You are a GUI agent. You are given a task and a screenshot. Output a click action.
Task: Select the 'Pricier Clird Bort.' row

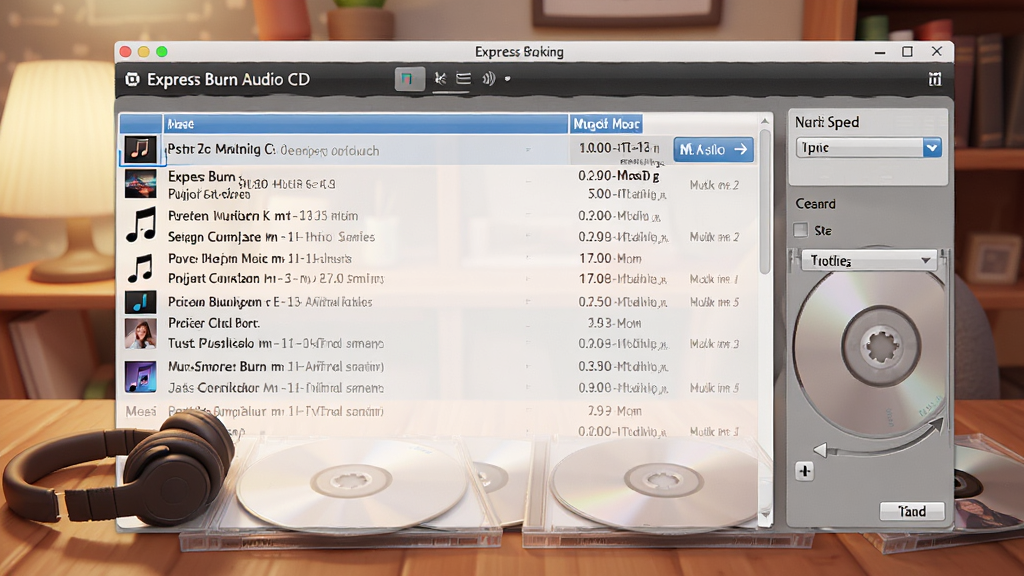point(214,323)
